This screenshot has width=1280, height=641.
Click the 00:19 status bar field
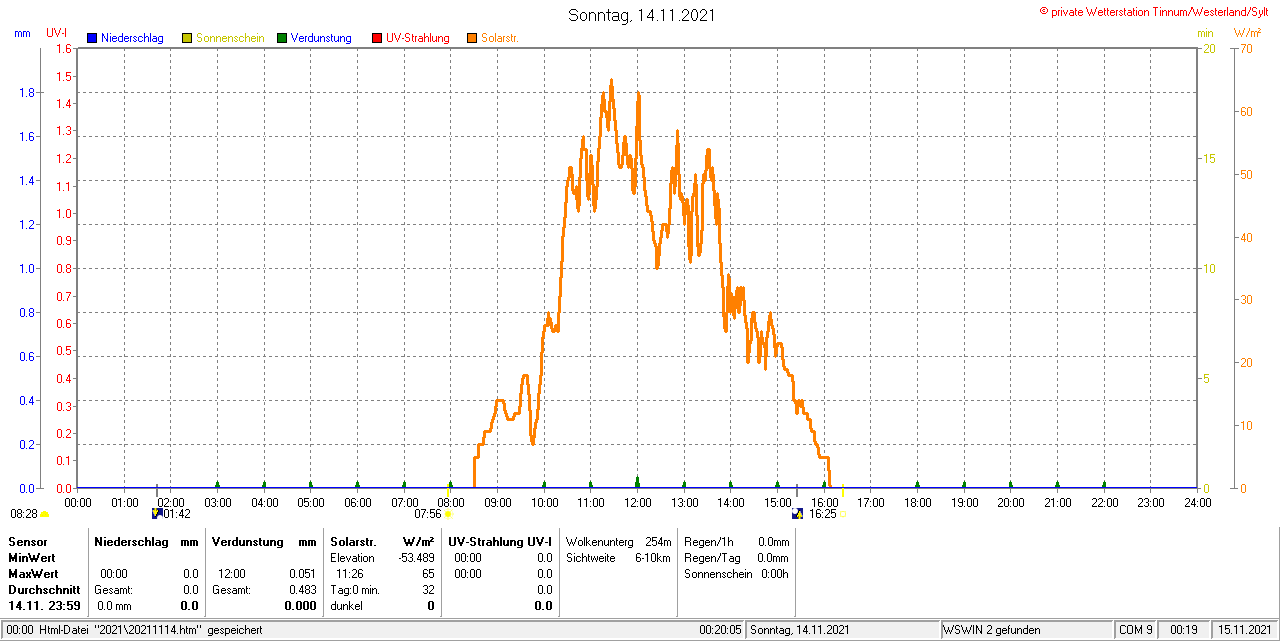tap(1184, 630)
